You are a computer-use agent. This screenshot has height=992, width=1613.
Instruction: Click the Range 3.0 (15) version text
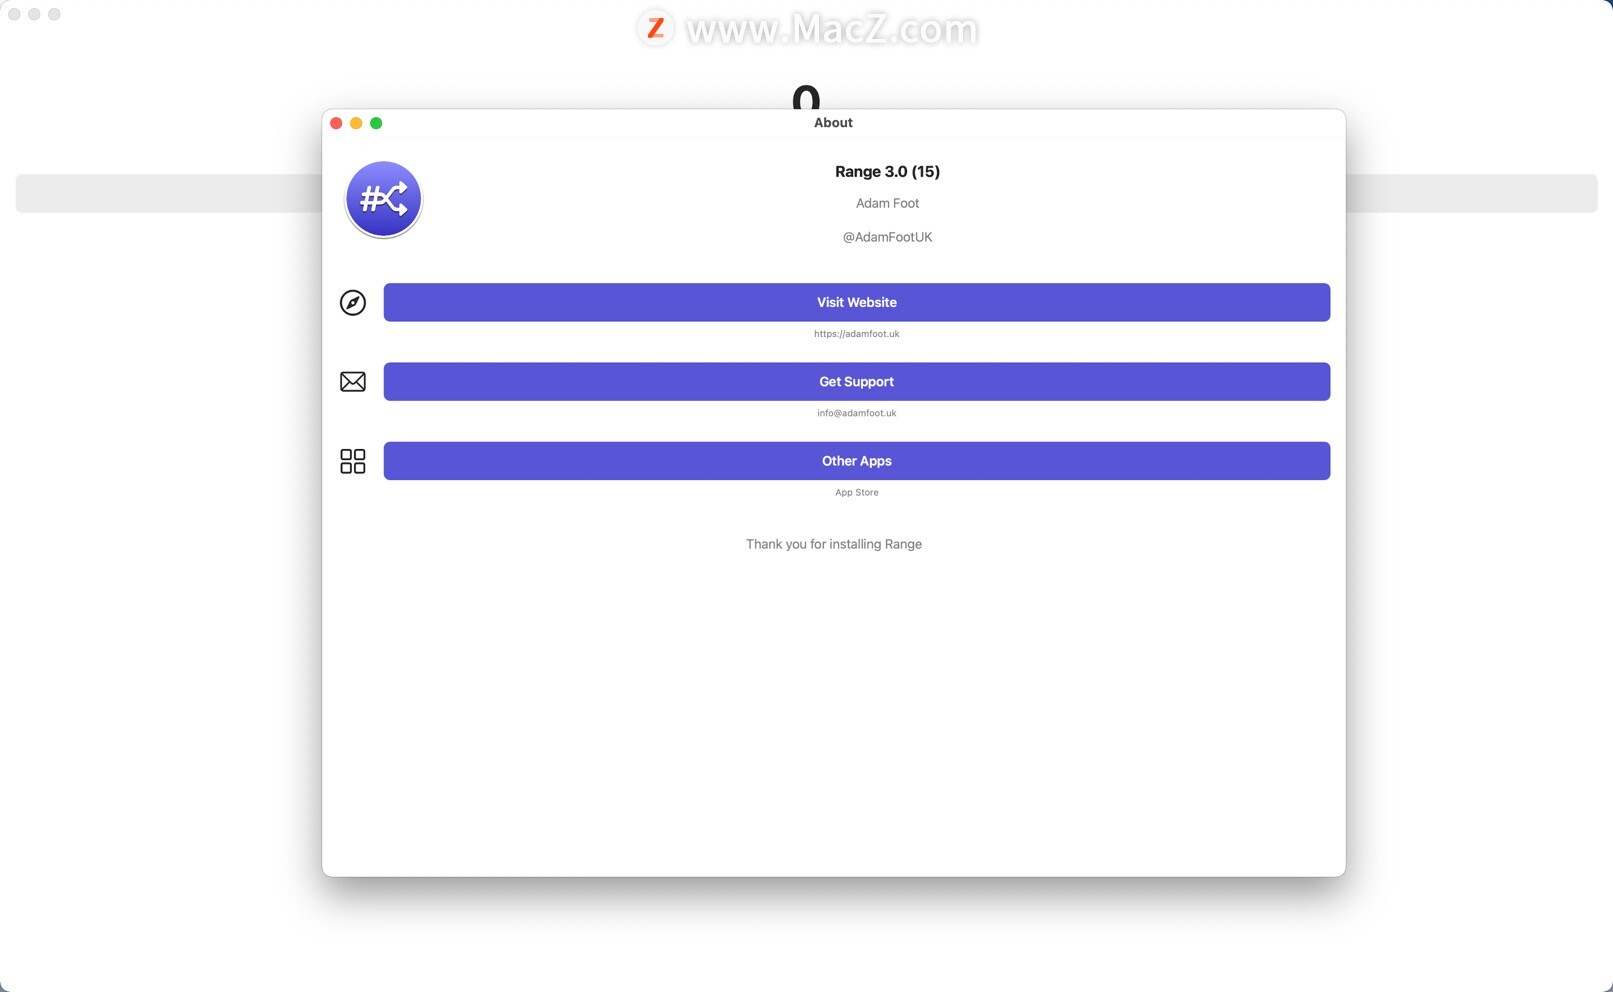(887, 171)
